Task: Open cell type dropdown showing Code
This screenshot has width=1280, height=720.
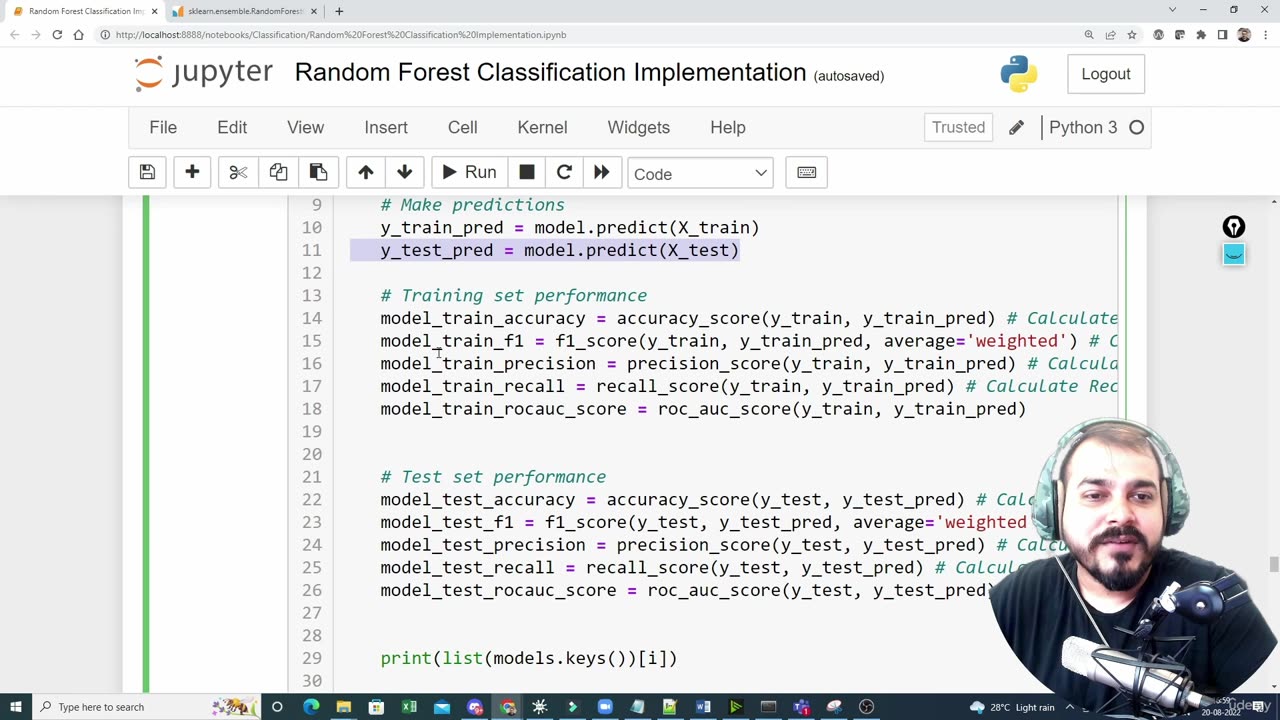Action: pos(700,174)
